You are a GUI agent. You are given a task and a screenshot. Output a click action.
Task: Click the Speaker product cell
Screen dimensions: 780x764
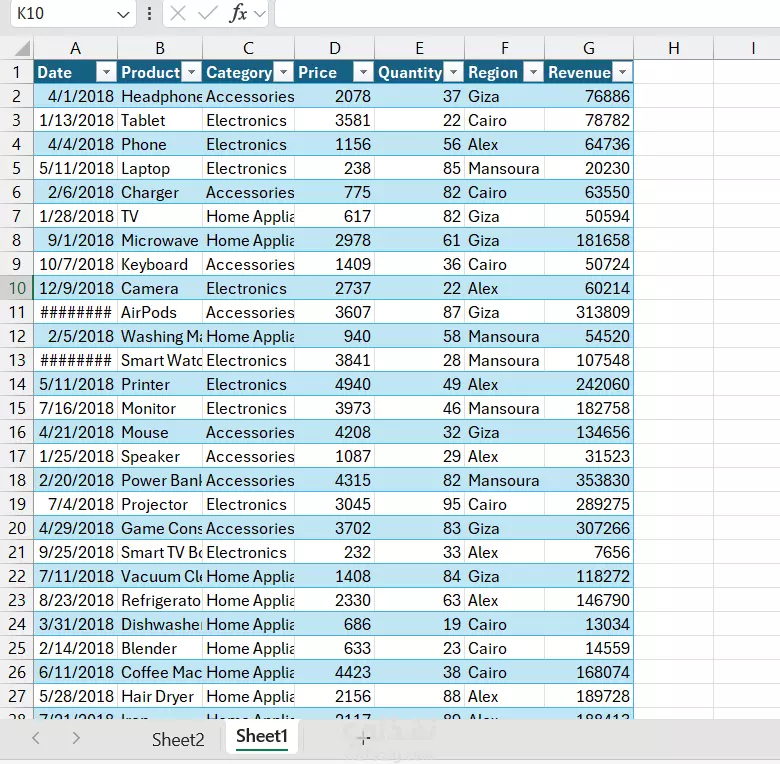[160, 457]
